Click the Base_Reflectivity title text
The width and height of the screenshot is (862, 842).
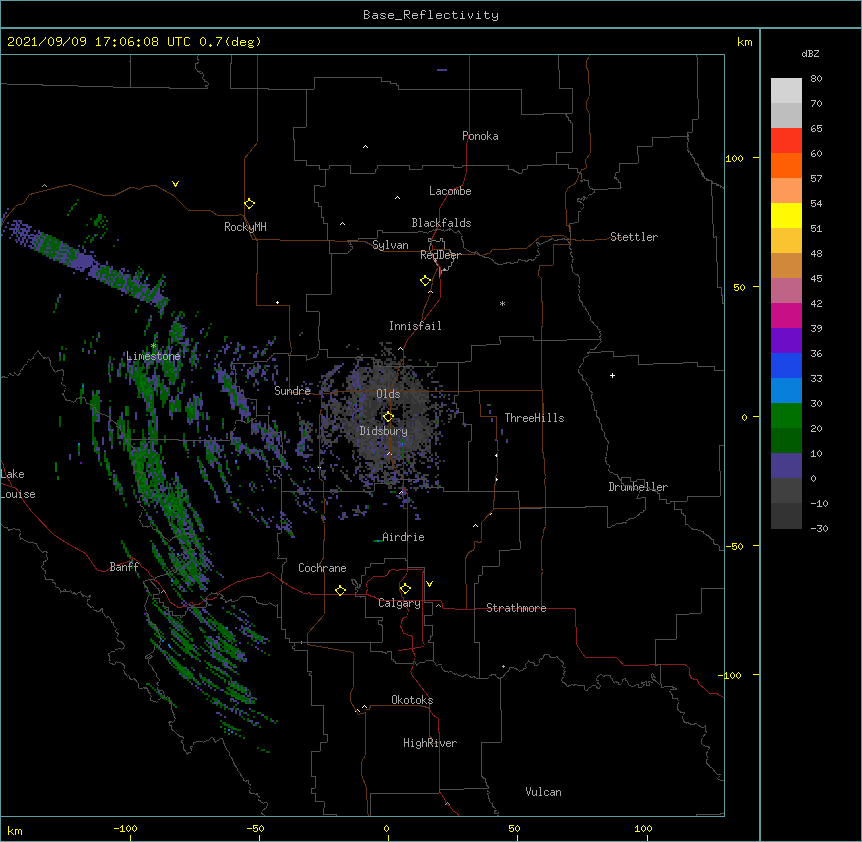[x=431, y=15]
